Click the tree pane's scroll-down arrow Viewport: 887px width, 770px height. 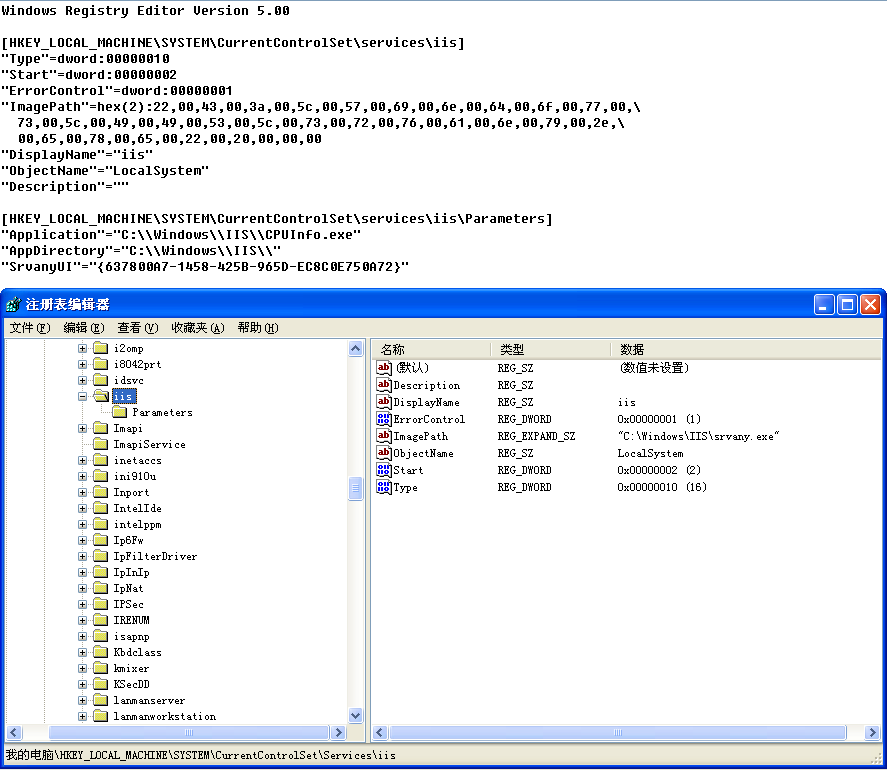(x=355, y=715)
